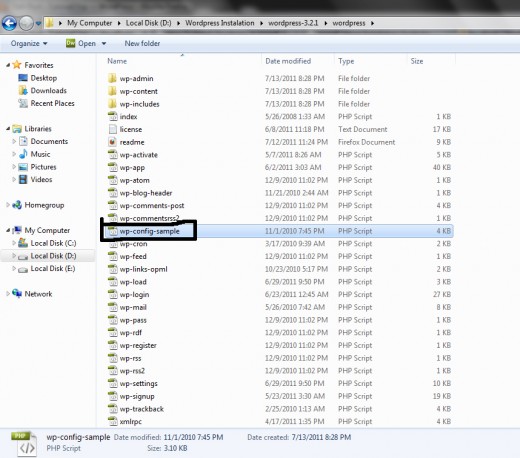
Task: Open the dropdown arrow next to Open
Action: point(104,44)
